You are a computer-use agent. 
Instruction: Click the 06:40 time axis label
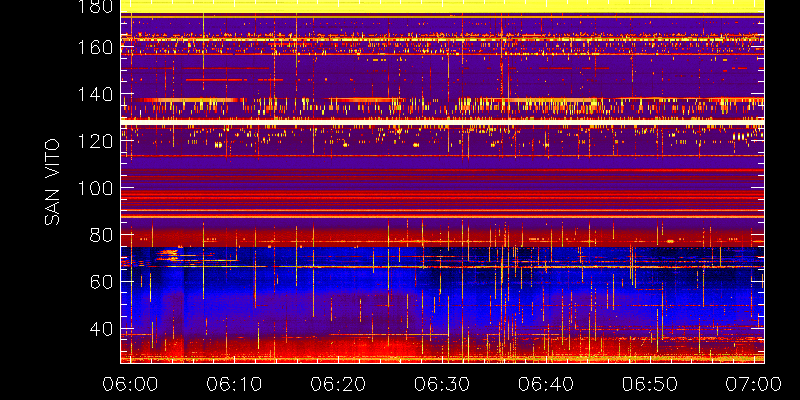click(546, 384)
